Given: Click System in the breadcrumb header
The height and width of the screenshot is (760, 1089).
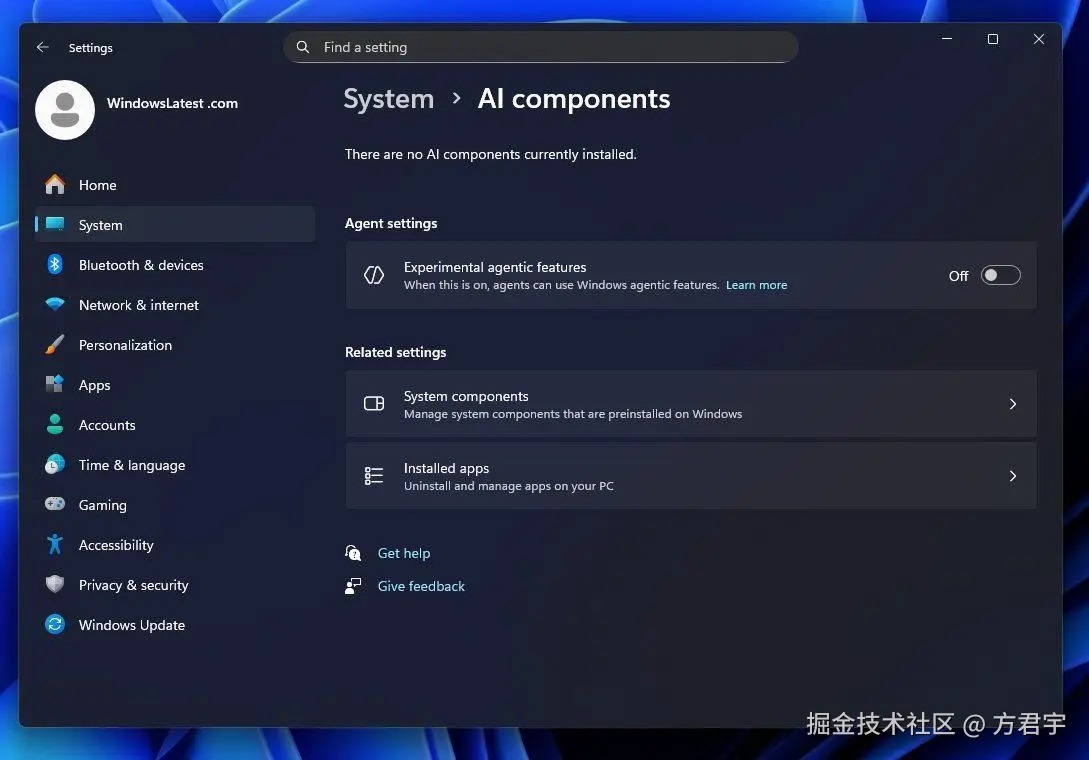Looking at the screenshot, I should coord(388,99).
